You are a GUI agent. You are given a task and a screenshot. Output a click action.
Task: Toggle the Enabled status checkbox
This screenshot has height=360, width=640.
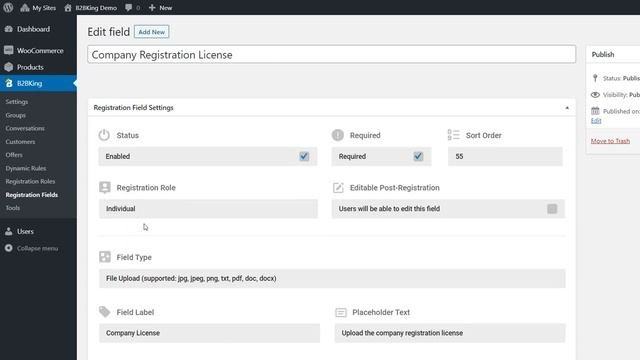click(304, 156)
